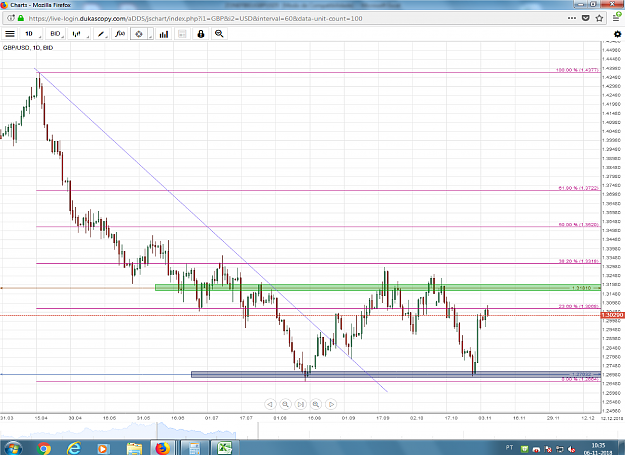Select the blue support zone rectangle
Viewport: 625px width, 455px height.
tap(396, 375)
